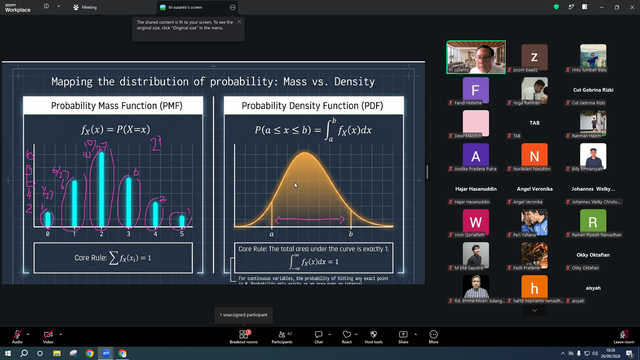640x360 pixels.
Task: Select Raihan Riyadh Ramadhan avatar tile
Action: (x=593, y=222)
